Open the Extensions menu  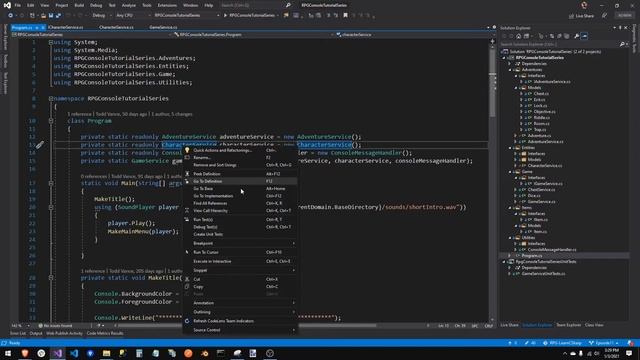click(x=167, y=5)
